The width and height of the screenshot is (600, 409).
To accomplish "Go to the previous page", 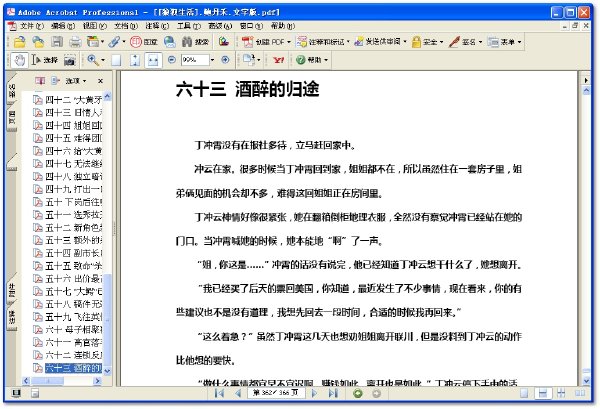I will 238,393.
